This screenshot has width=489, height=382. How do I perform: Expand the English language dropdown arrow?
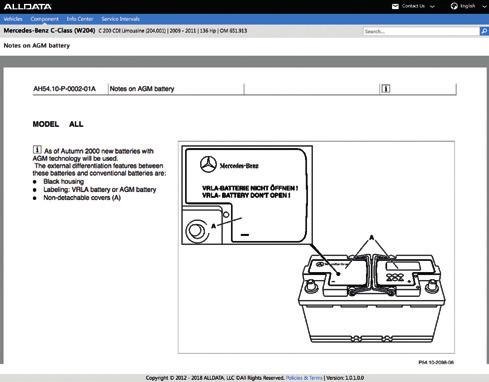[x=484, y=7]
